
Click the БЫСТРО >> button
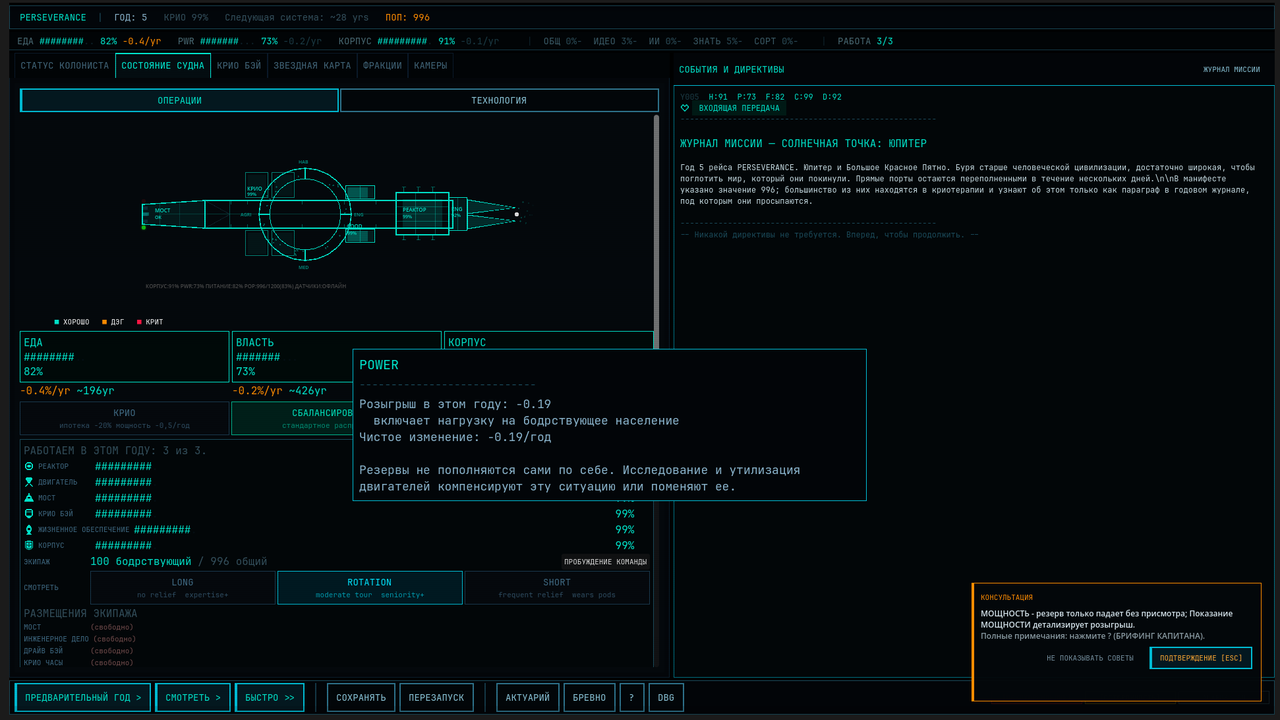point(270,697)
